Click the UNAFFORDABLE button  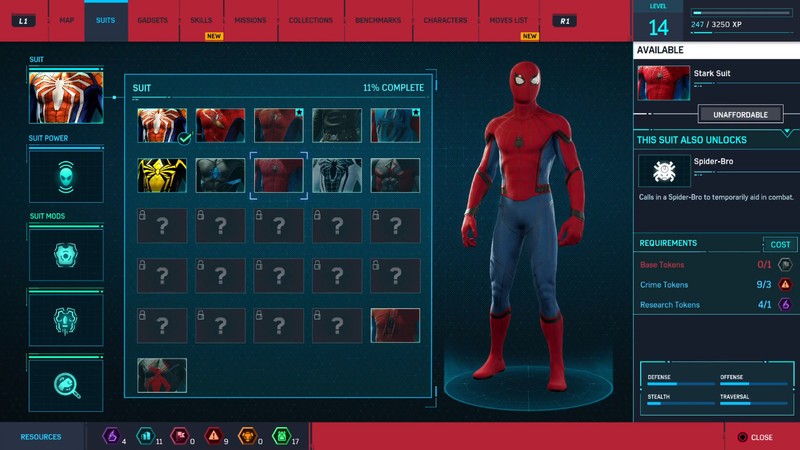(x=740, y=115)
